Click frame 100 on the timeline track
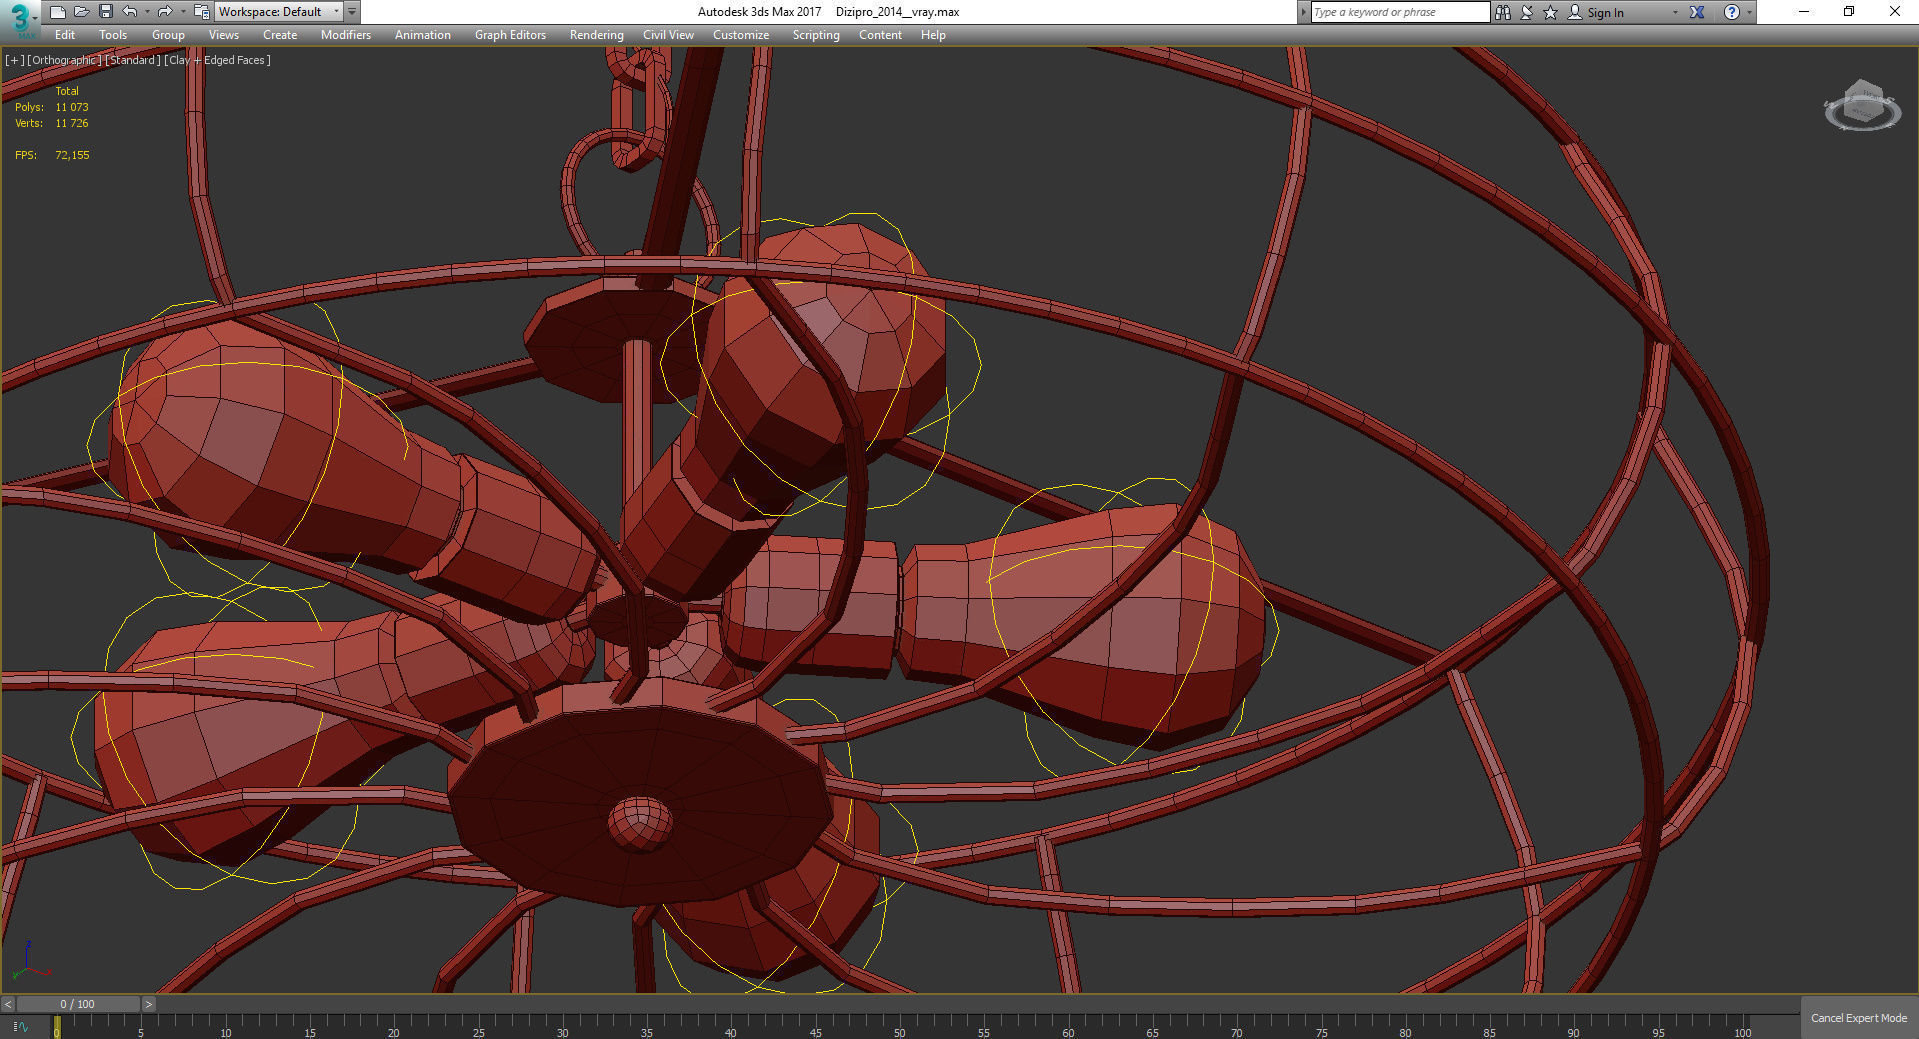This screenshot has height=1039, width=1919. [x=1743, y=1027]
